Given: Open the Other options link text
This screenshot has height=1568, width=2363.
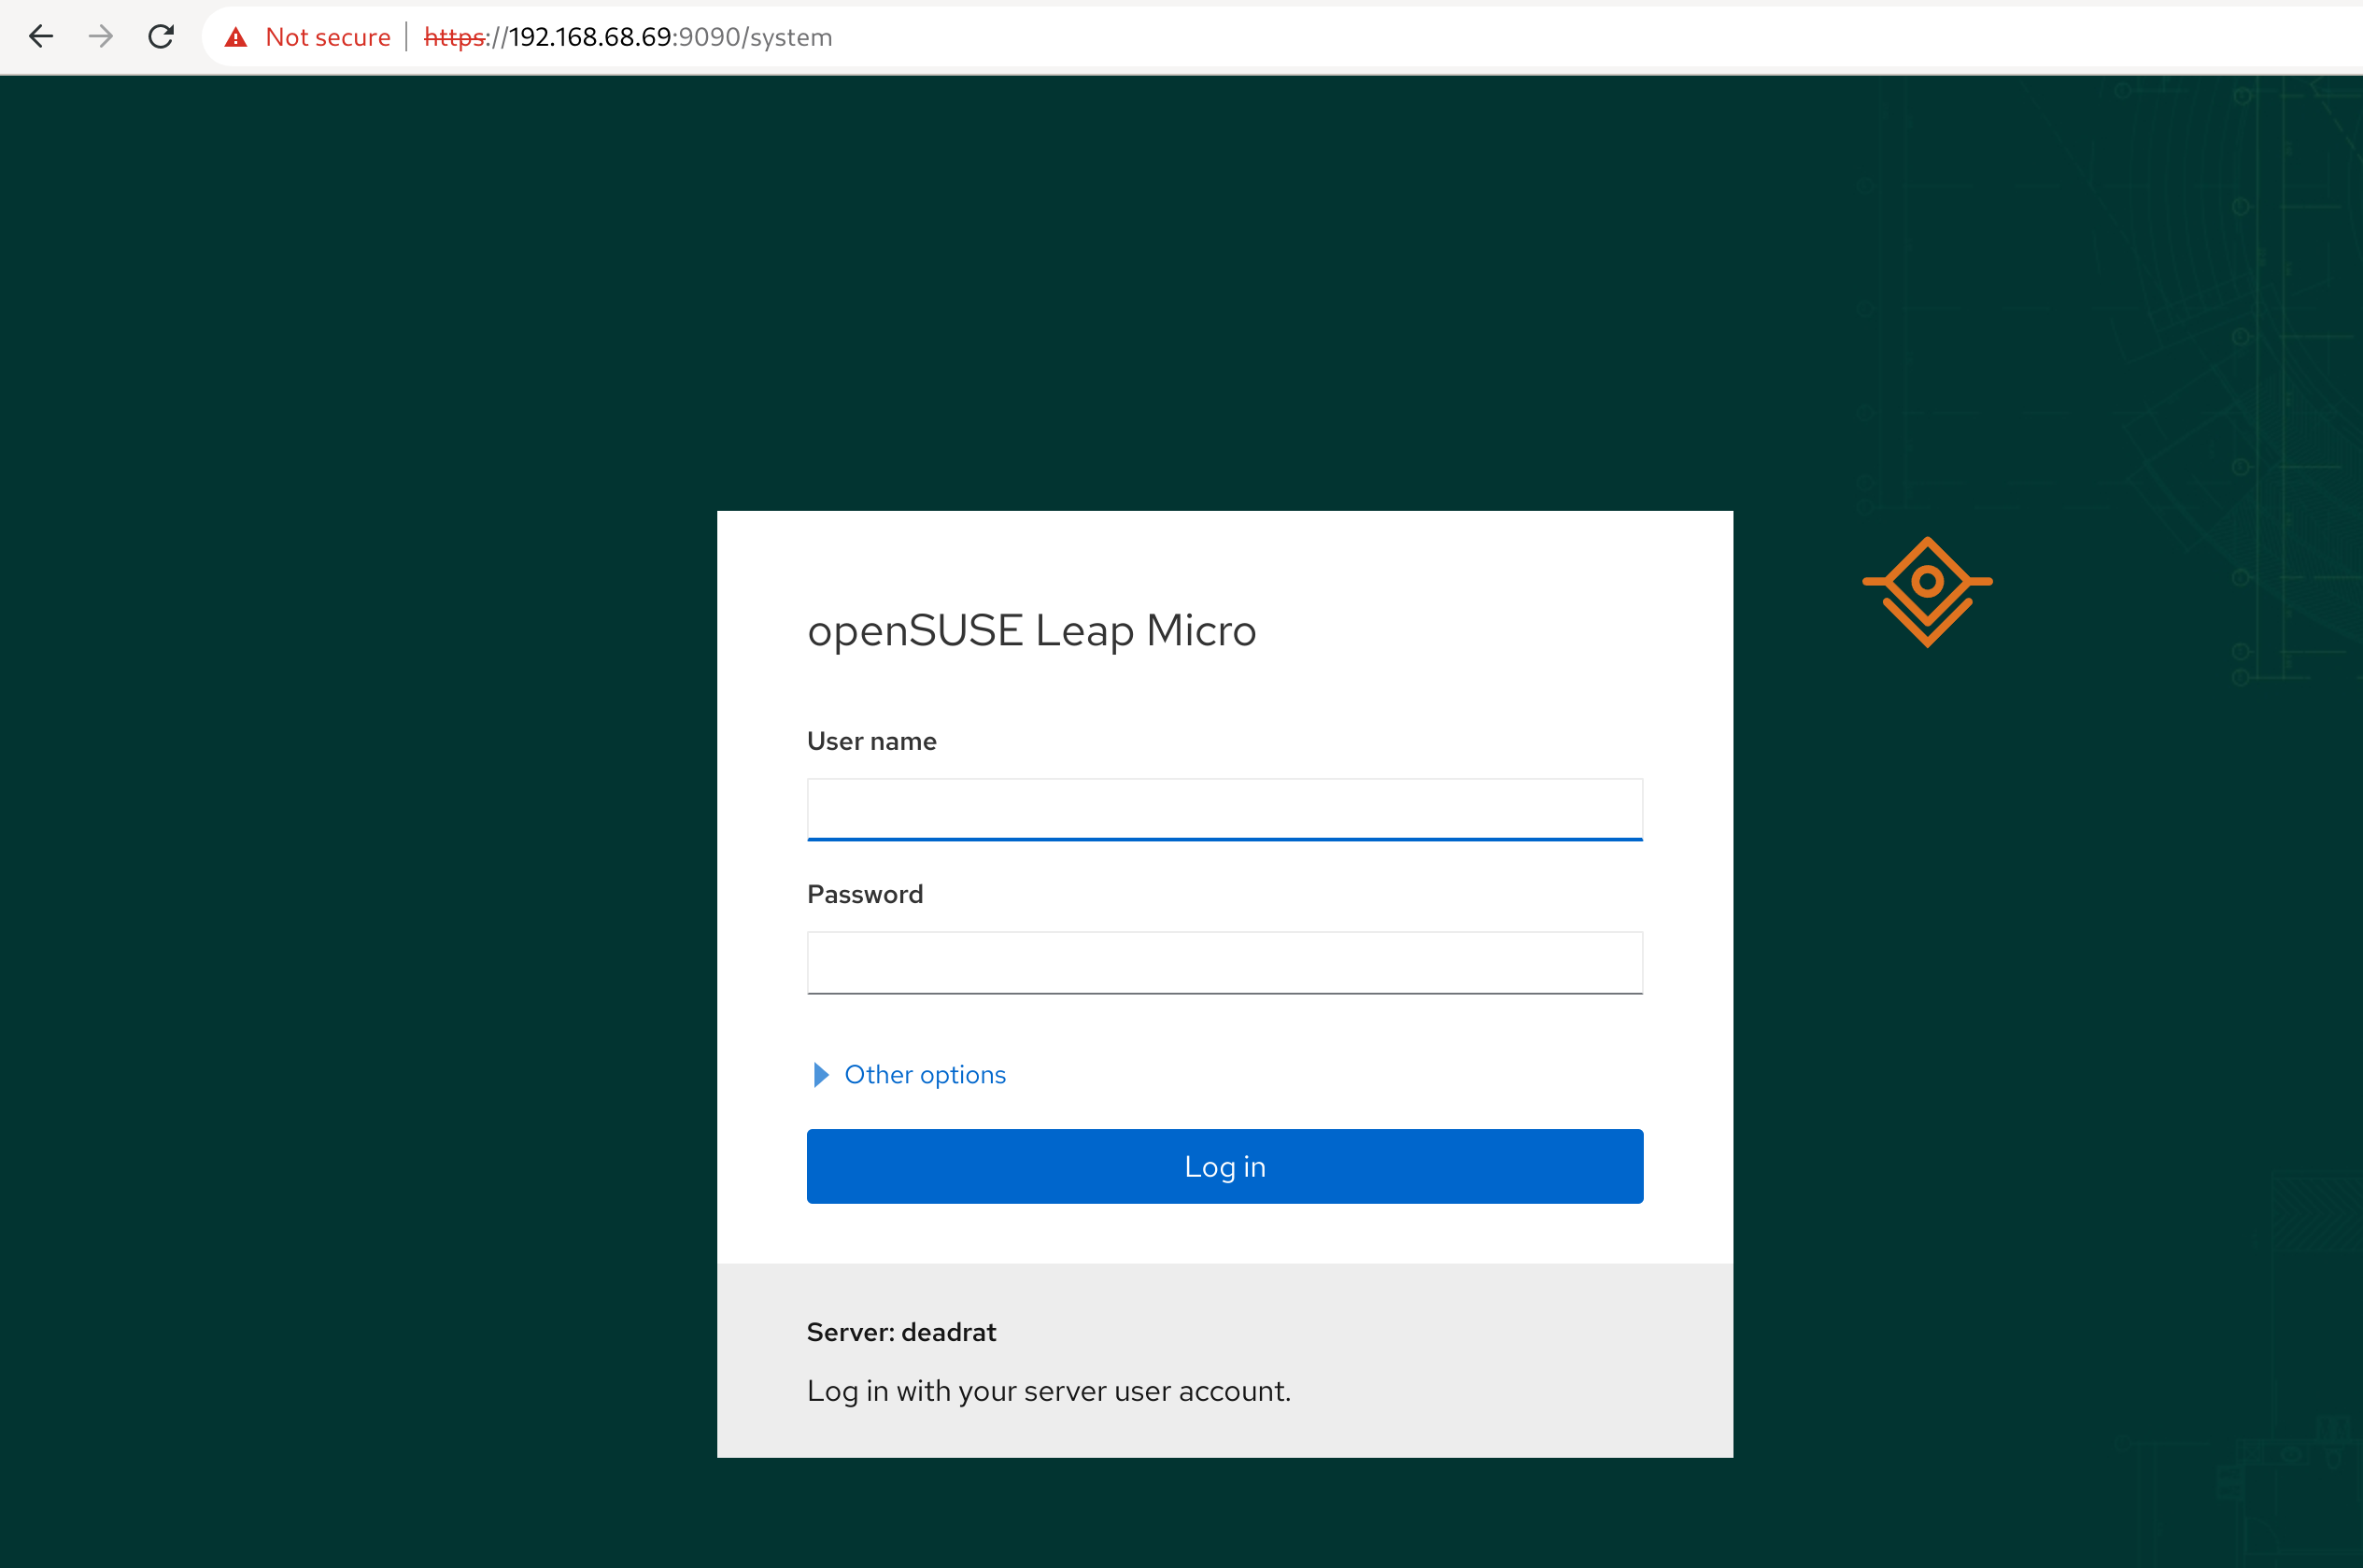Looking at the screenshot, I should tap(925, 1075).
